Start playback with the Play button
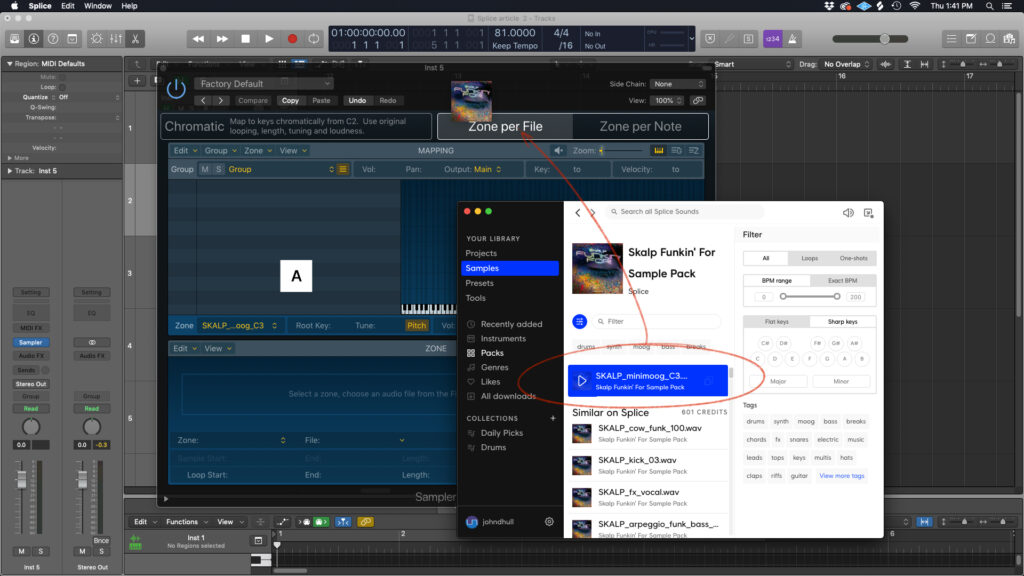1024x576 pixels. pos(269,39)
